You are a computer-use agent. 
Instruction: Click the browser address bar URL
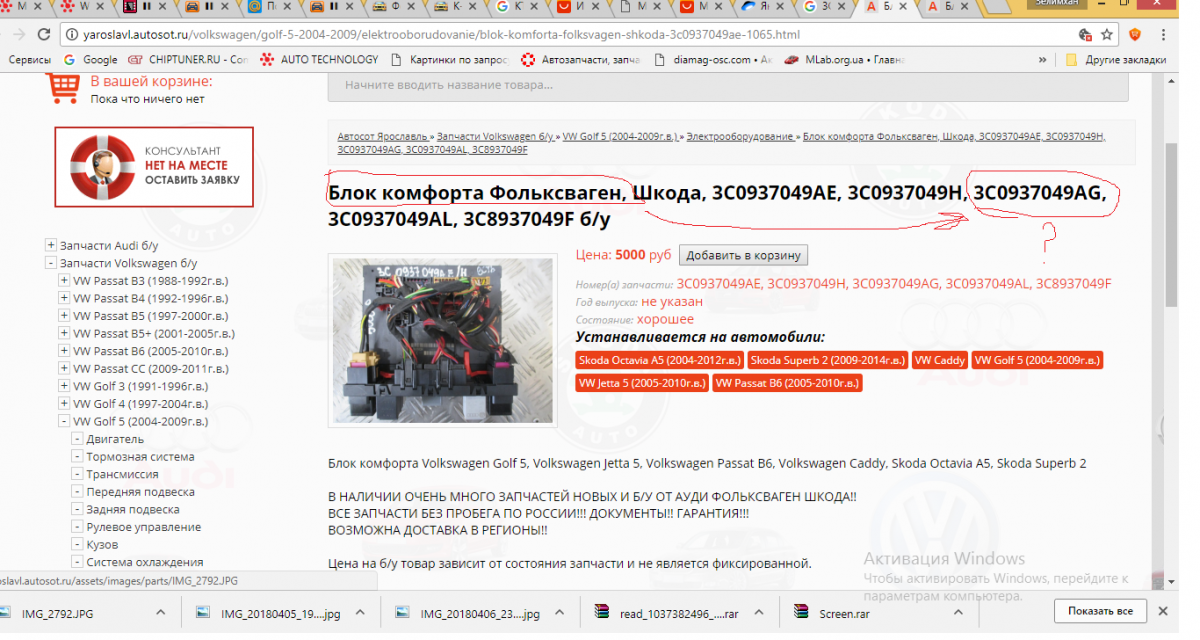(440, 35)
